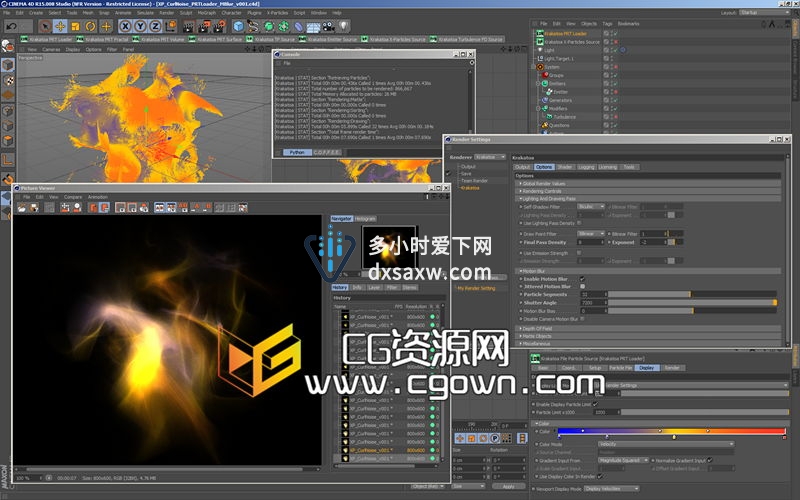
Task: Click Krakatoa PRT Loader shelf button
Action: click(46, 39)
